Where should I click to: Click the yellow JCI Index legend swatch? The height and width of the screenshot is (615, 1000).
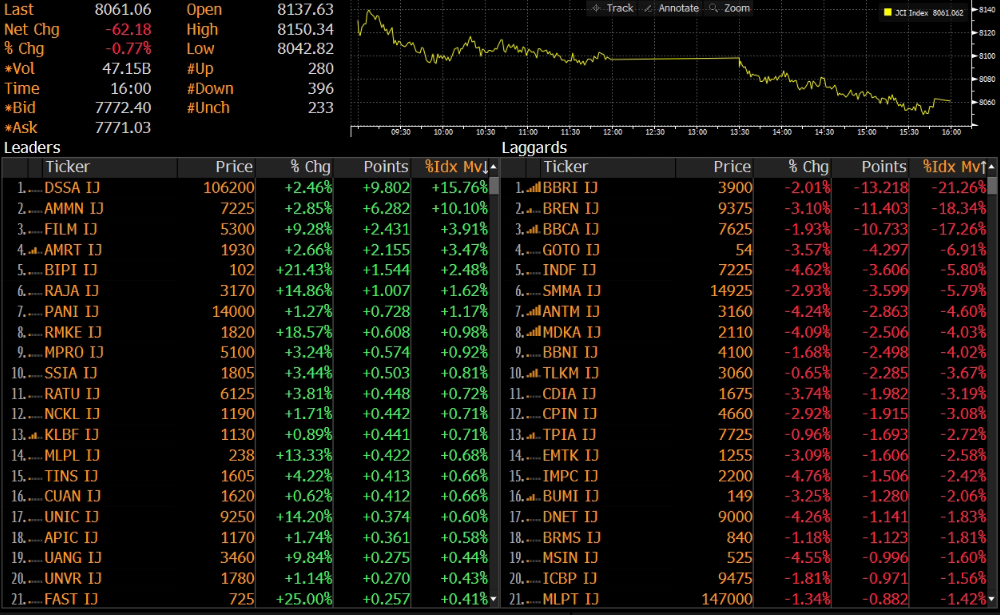(x=886, y=13)
